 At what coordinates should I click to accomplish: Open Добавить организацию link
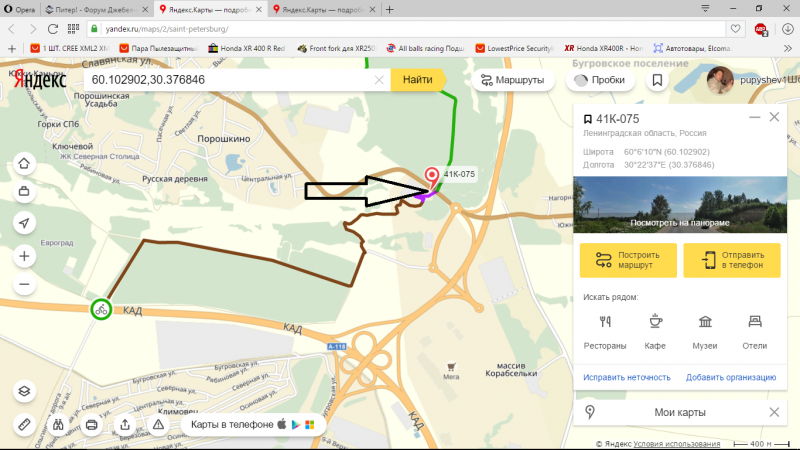(731, 378)
